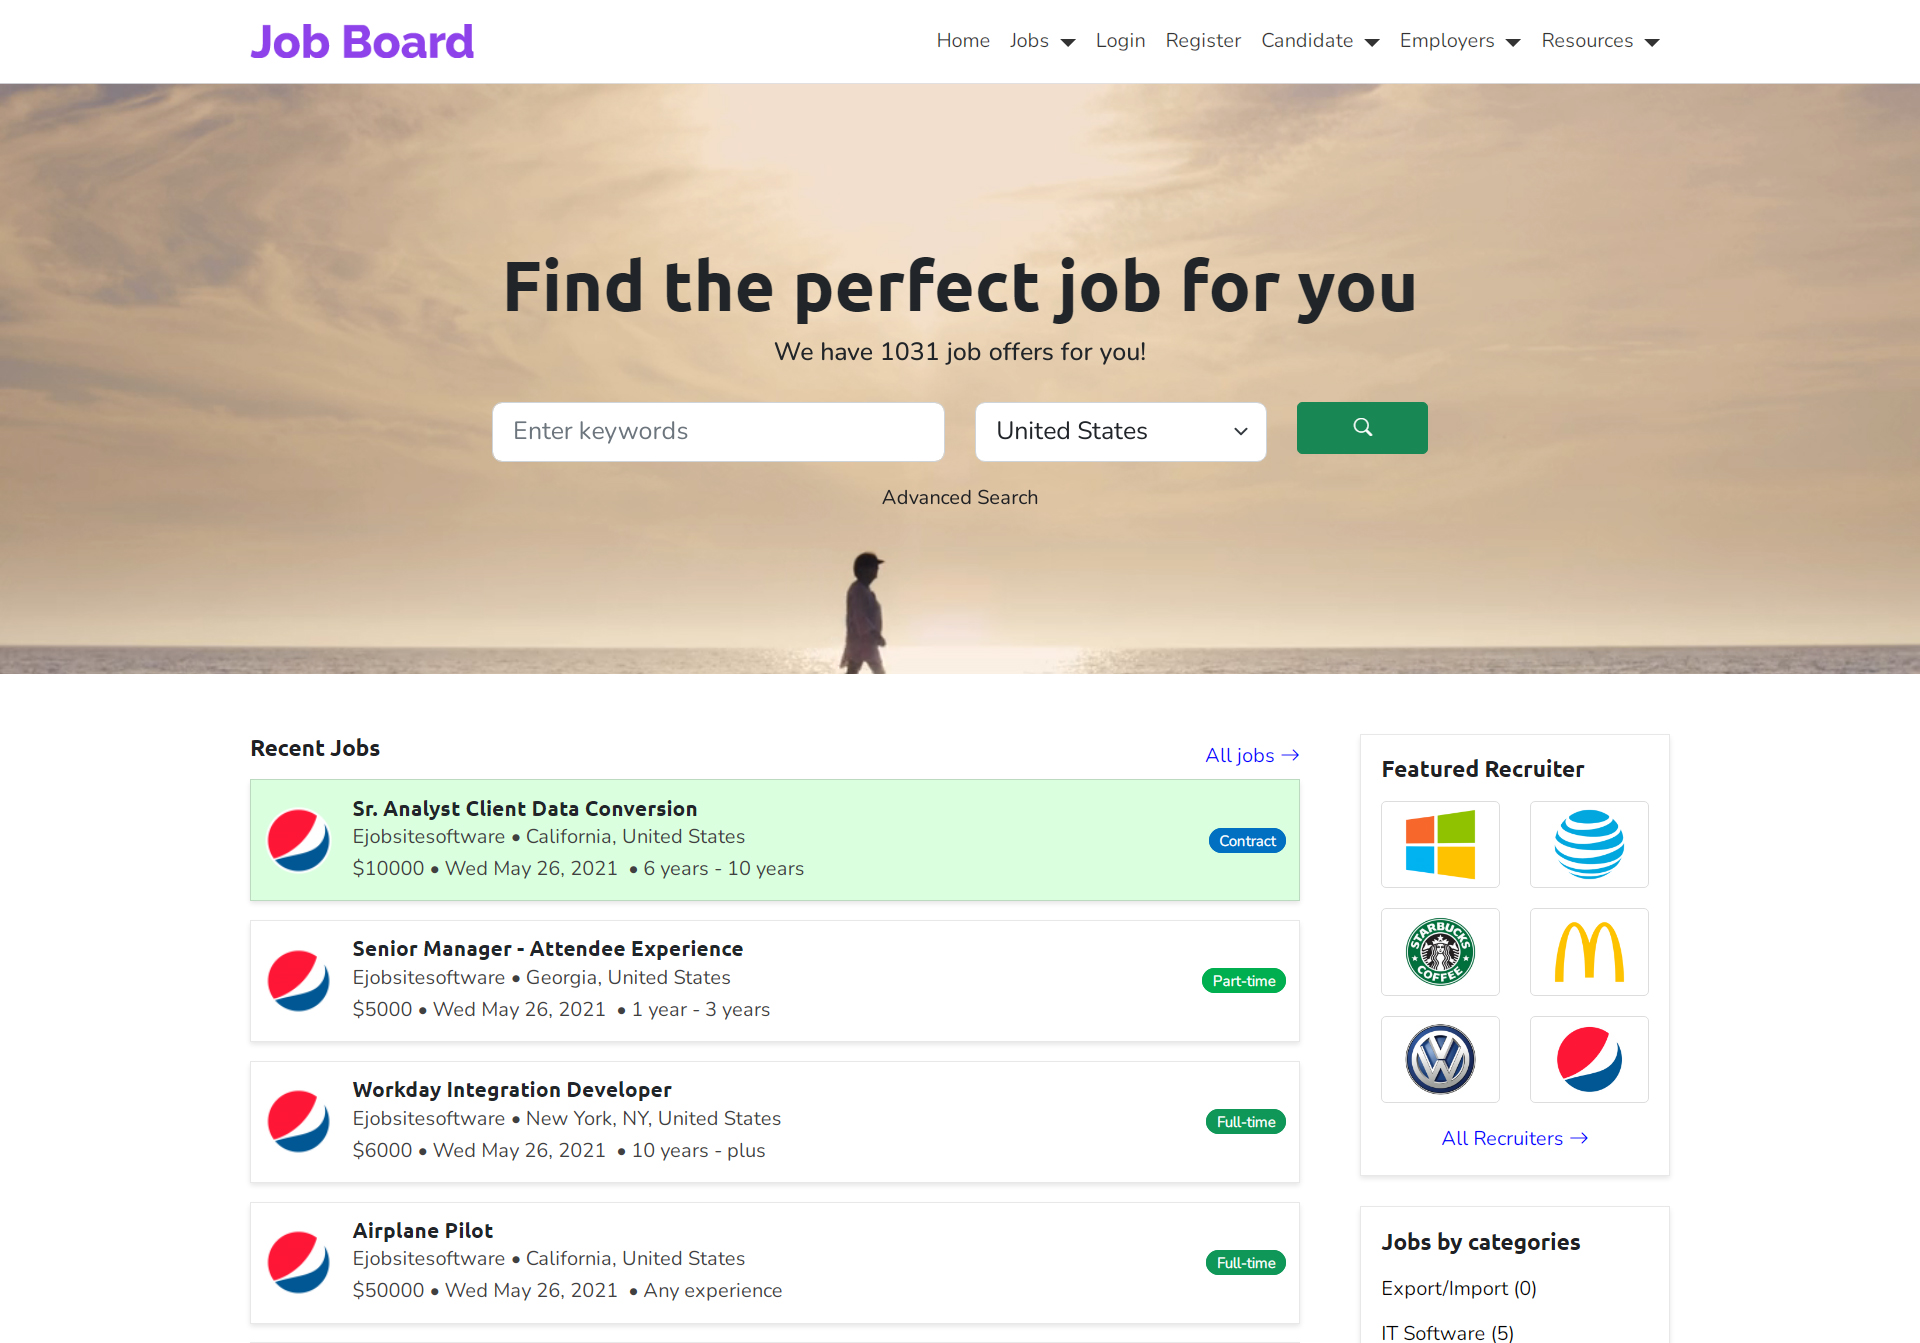
Task: Click the Volkswagen recruiter logo
Action: pyautogui.click(x=1440, y=1059)
